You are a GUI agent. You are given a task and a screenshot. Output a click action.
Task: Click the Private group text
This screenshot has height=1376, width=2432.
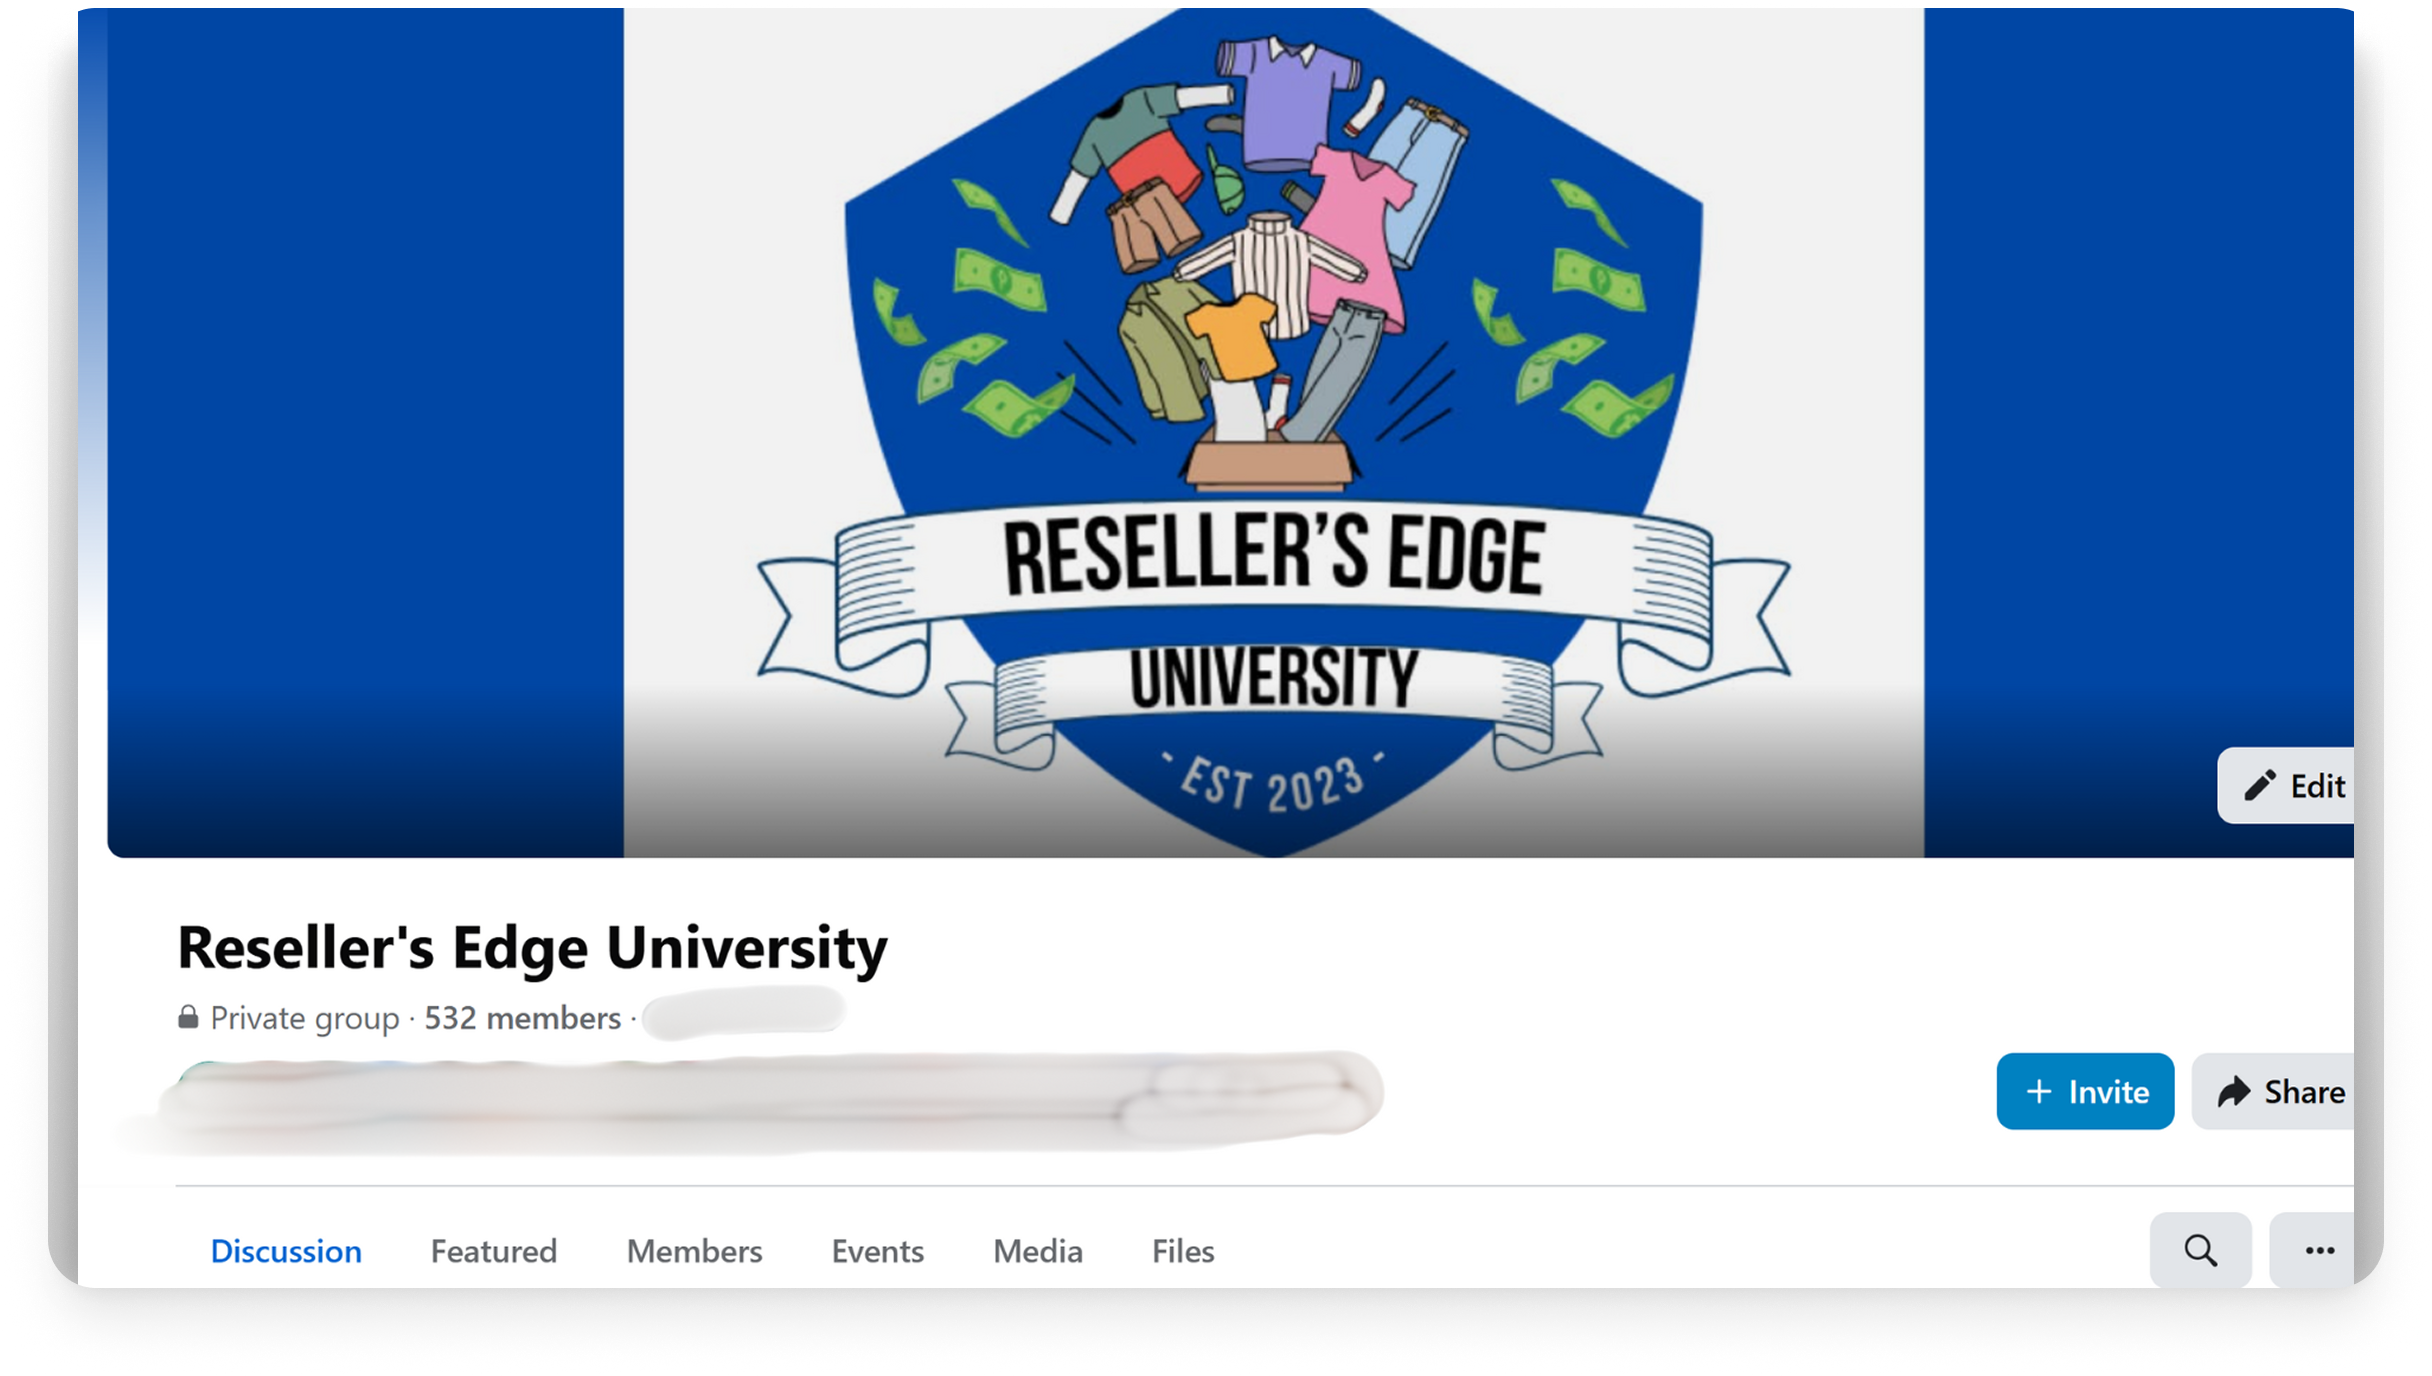tap(305, 1018)
